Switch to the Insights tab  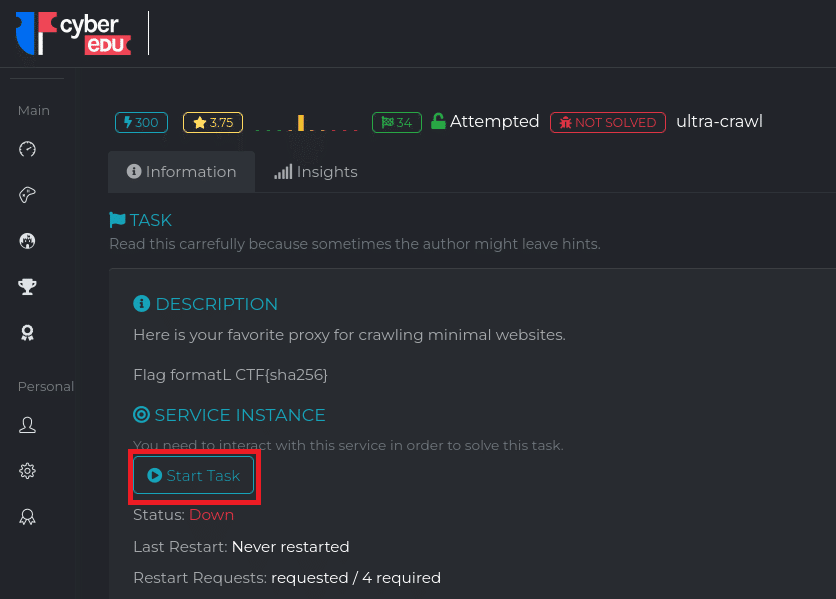pyautogui.click(x=316, y=172)
